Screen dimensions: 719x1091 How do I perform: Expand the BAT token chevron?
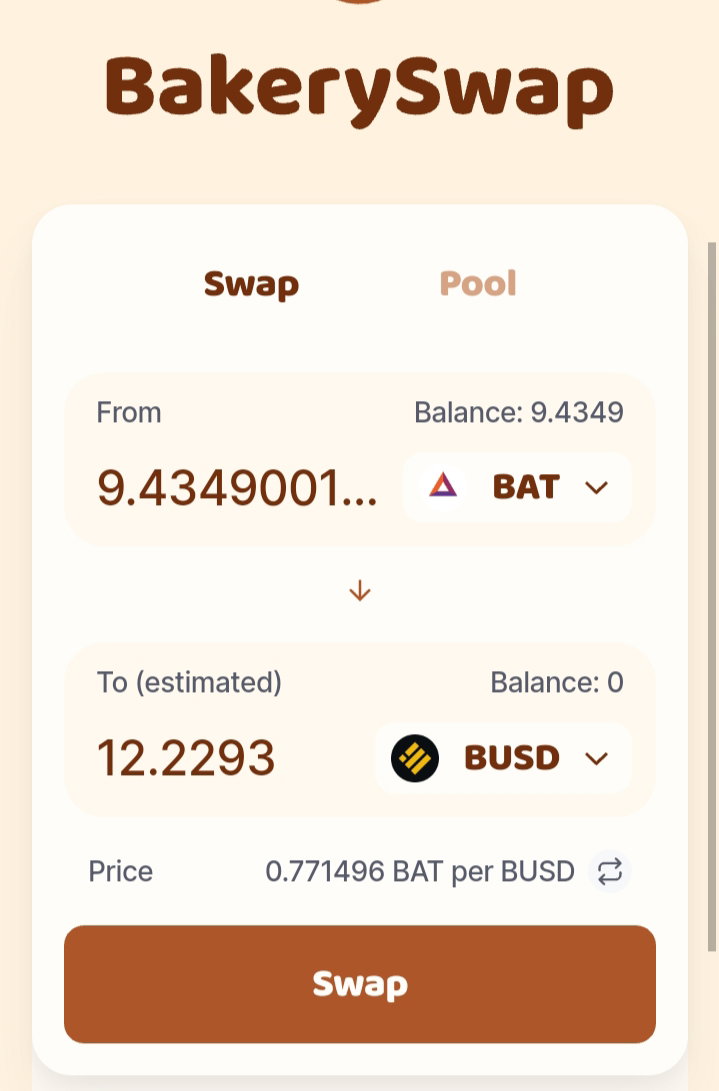click(x=596, y=487)
